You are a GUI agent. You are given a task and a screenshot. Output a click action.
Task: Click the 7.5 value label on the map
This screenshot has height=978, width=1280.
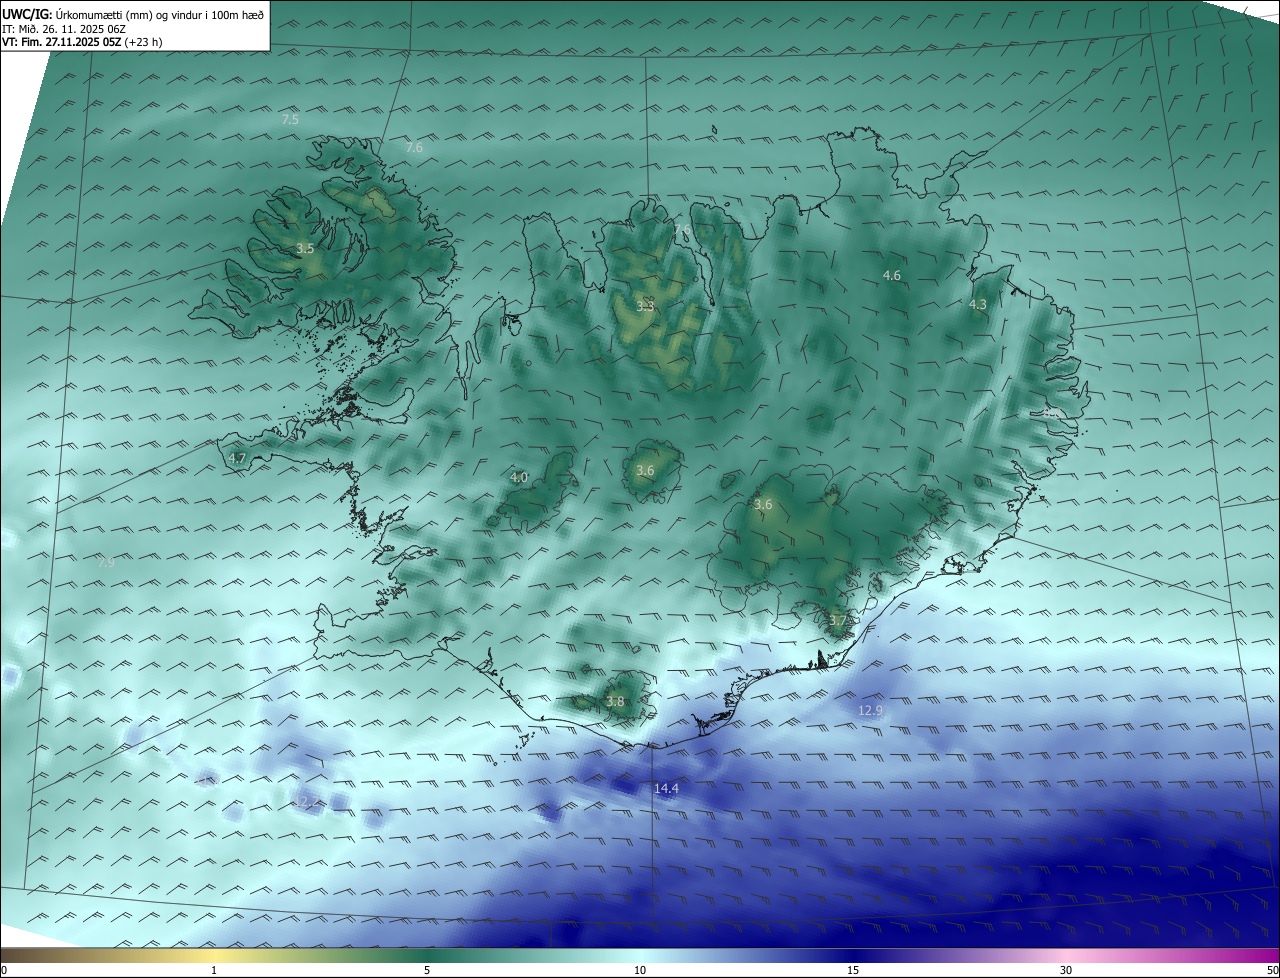tap(290, 119)
